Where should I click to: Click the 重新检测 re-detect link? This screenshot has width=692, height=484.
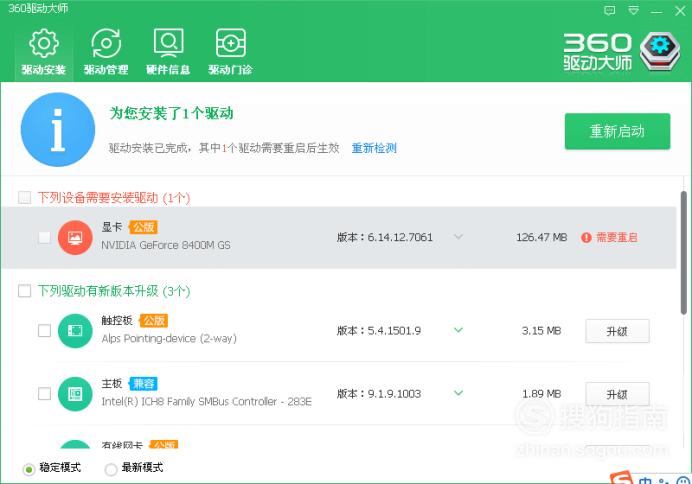click(x=374, y=148)
